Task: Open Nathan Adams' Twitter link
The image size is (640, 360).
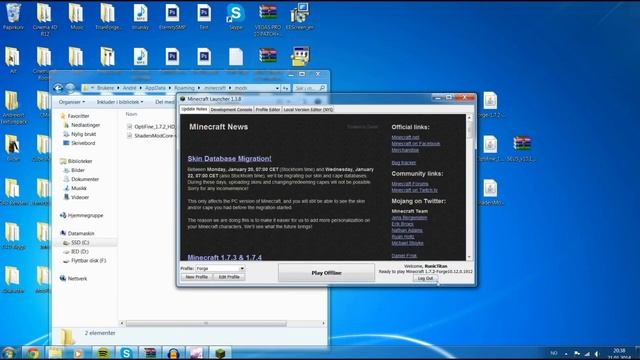Action: (407, 230)
